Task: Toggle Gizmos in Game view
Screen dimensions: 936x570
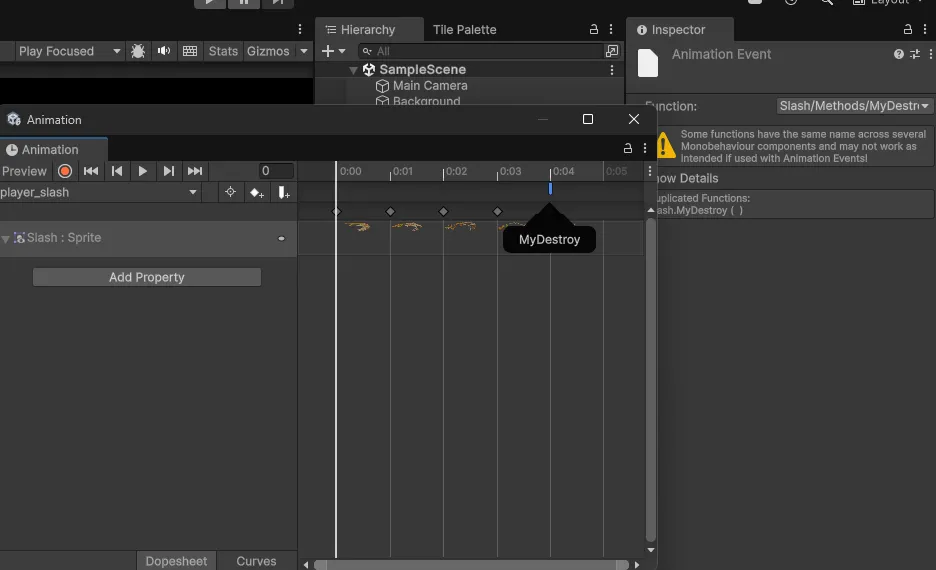Action: (268, 51)
